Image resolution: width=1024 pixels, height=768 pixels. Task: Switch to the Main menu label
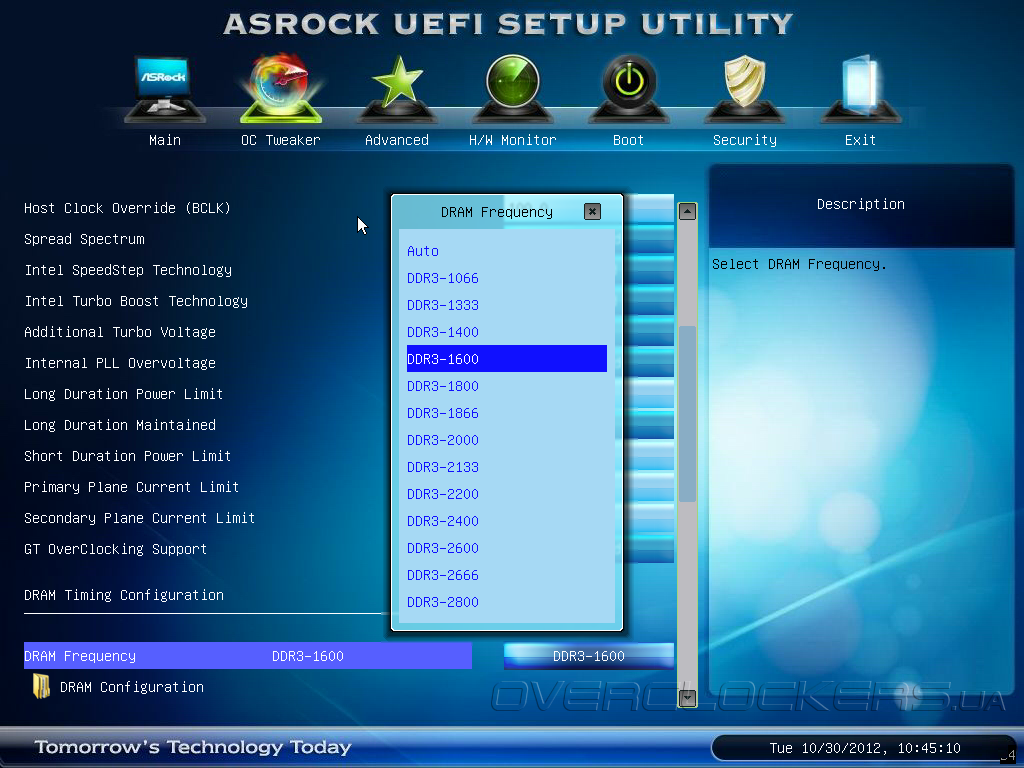point(165,140)
